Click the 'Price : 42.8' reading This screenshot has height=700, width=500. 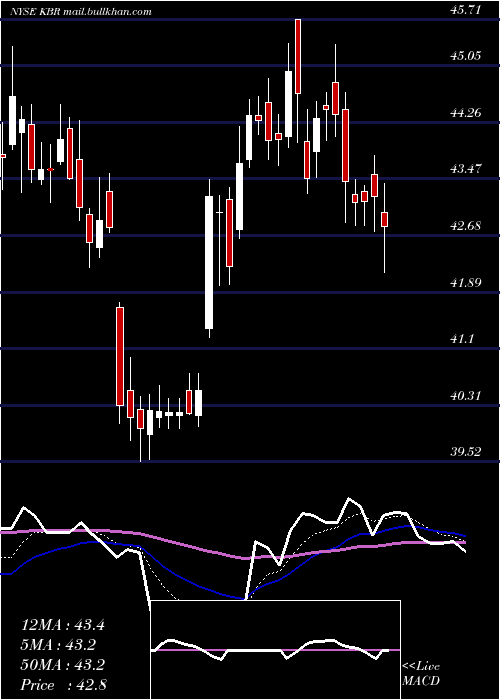63,685
